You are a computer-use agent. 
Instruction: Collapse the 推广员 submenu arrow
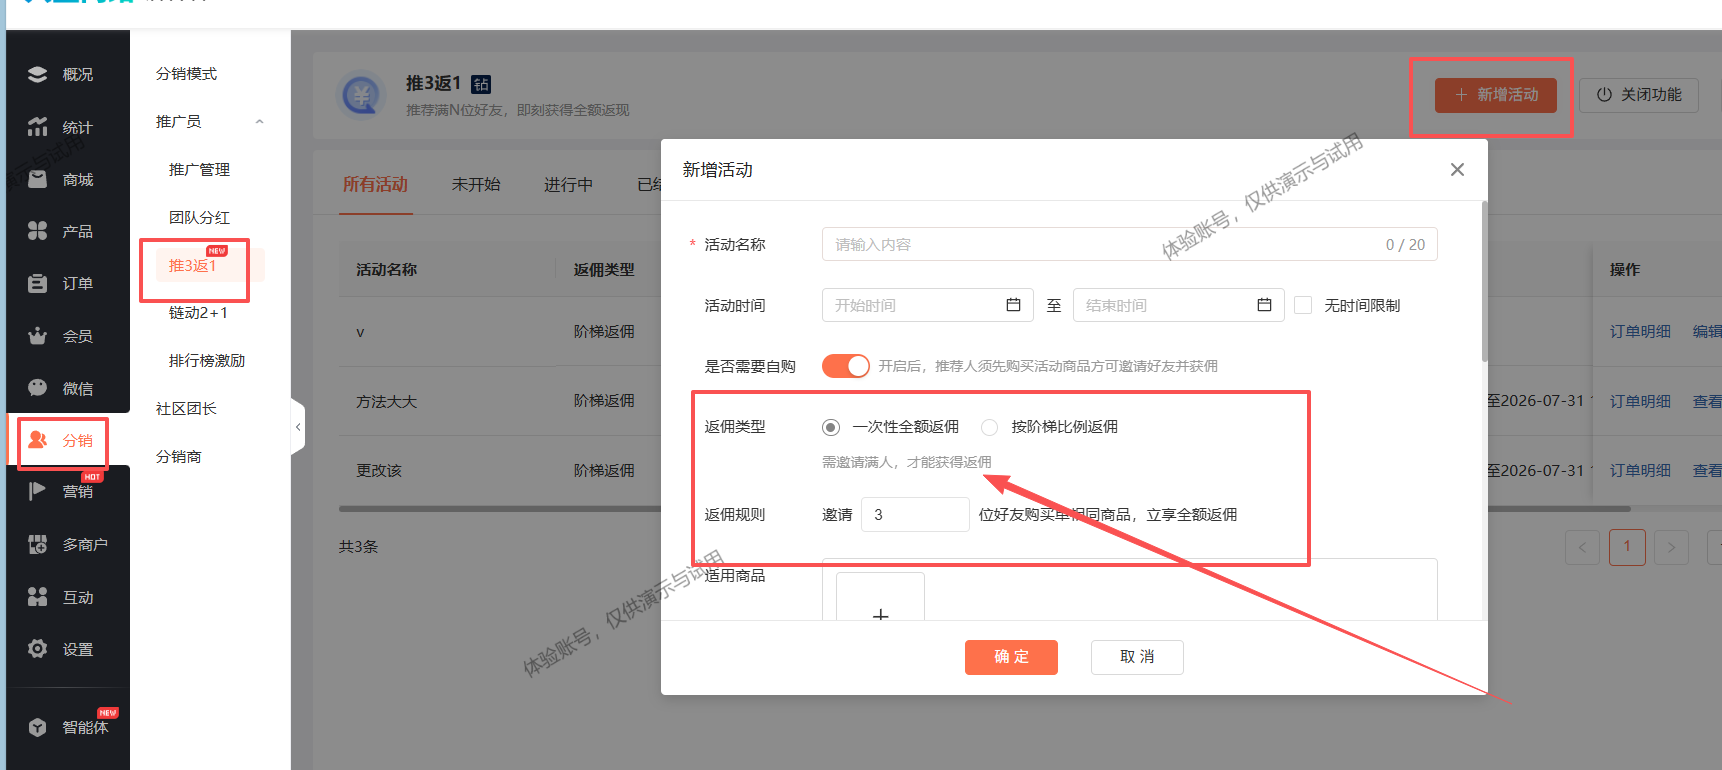click(x=260, y=122)
